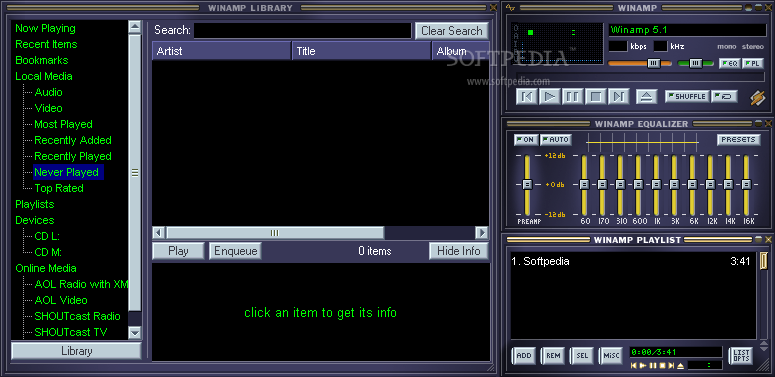Click the Eject open-file button

[646, 96]
